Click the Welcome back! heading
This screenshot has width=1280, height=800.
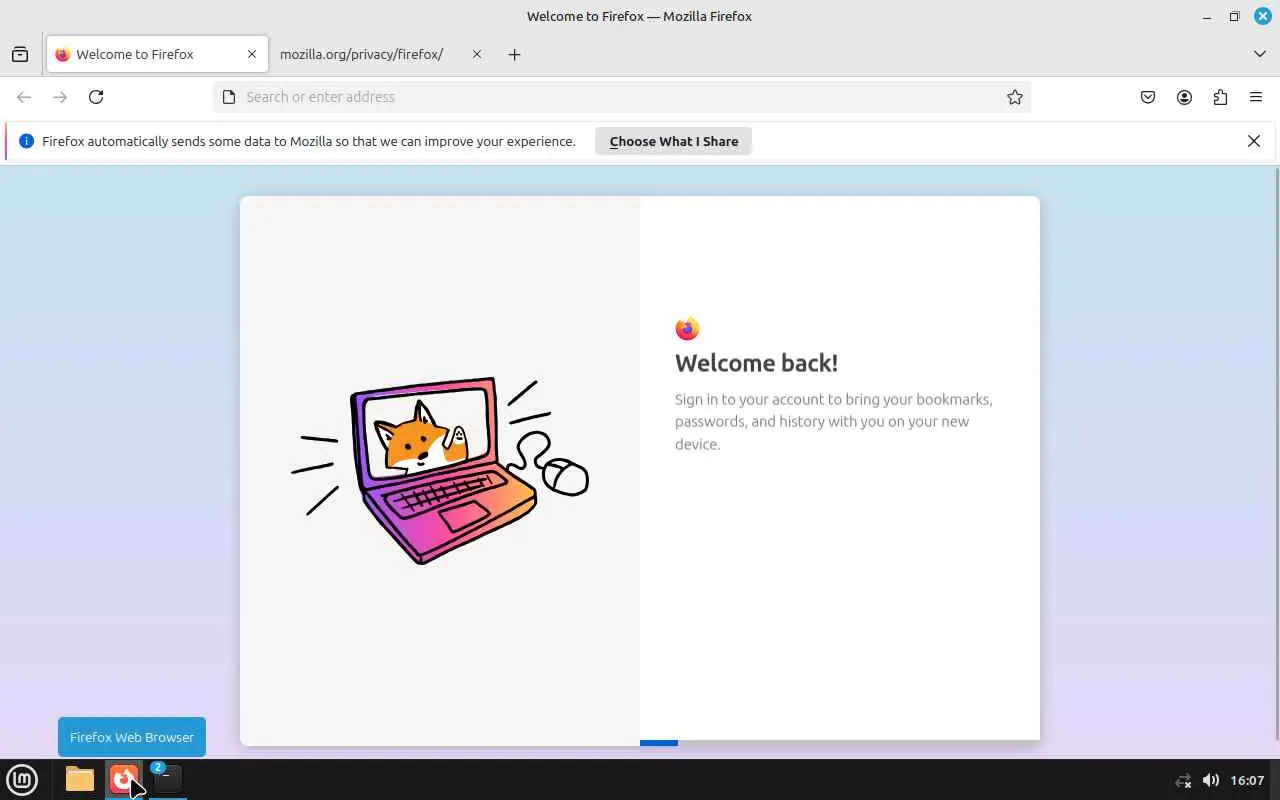(x=756, y=363)
